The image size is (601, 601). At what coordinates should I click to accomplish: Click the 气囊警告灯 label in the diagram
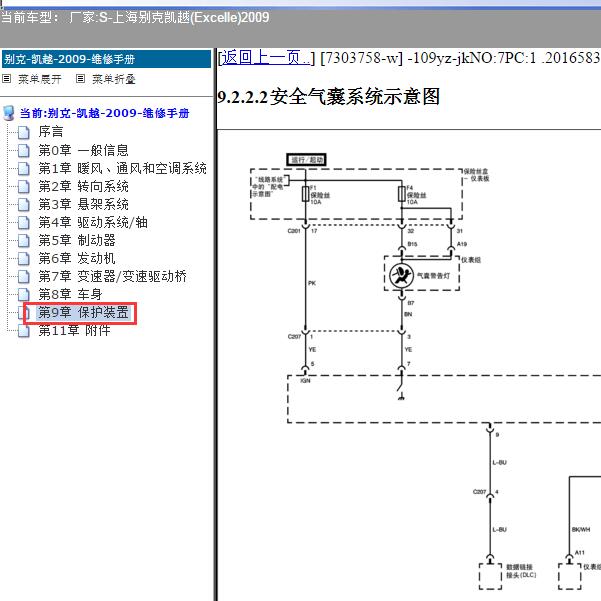coord(434,276)
